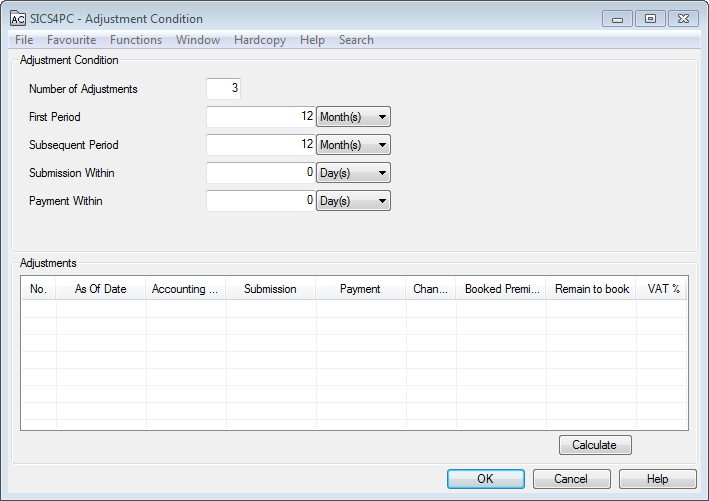Confirm with the OK button
This screenshot has width=709, height=501.
(x=485, y=479)
